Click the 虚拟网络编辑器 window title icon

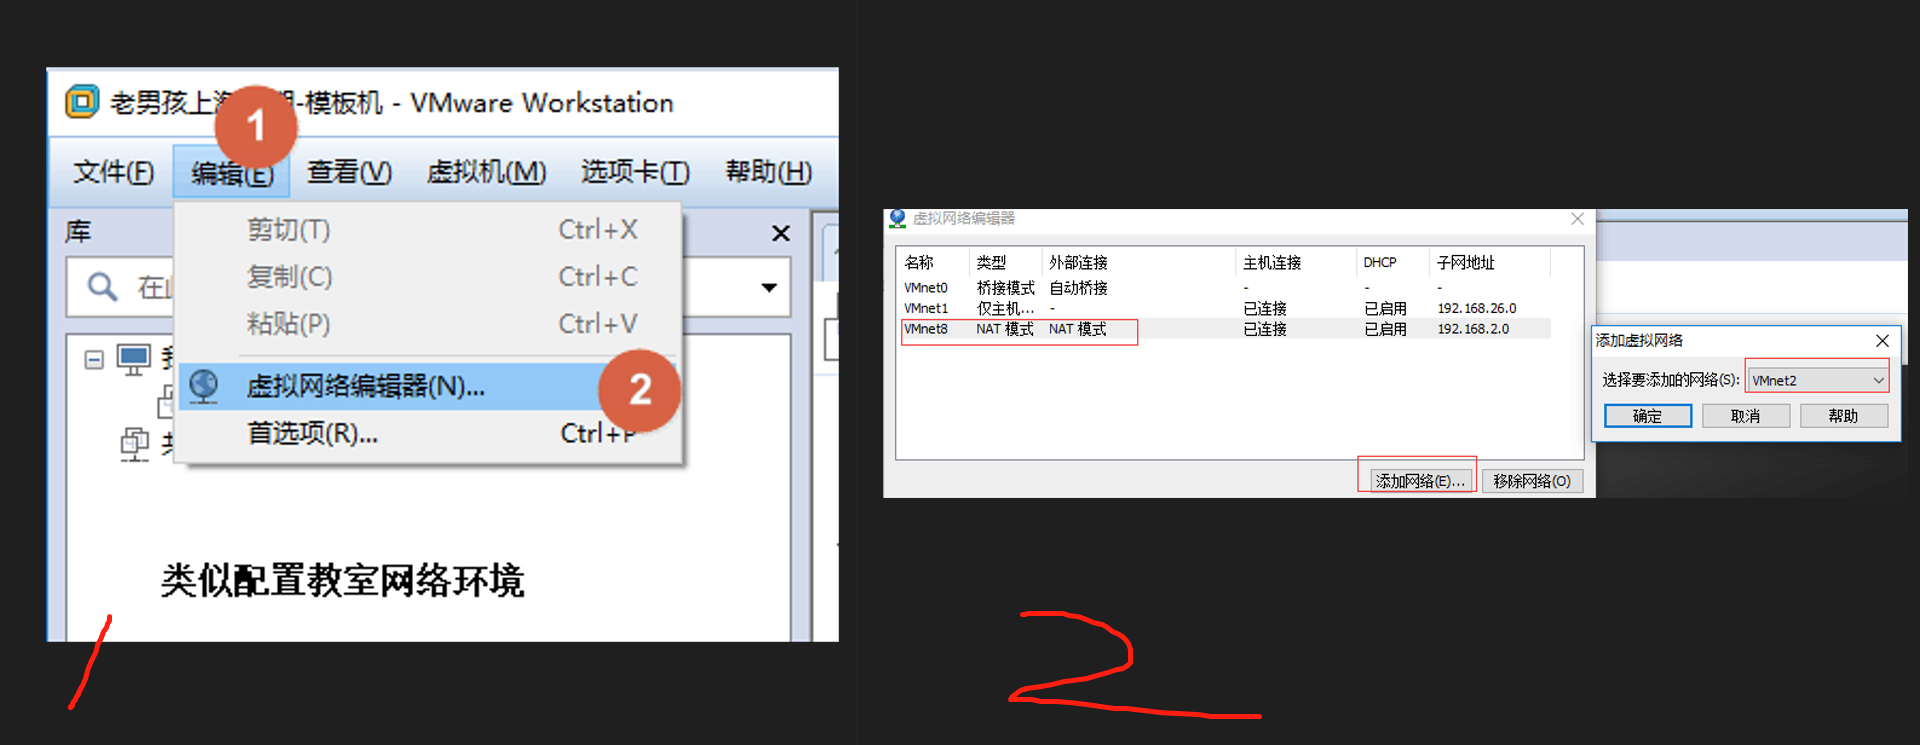pyautogui.click(x=897, y=218)
